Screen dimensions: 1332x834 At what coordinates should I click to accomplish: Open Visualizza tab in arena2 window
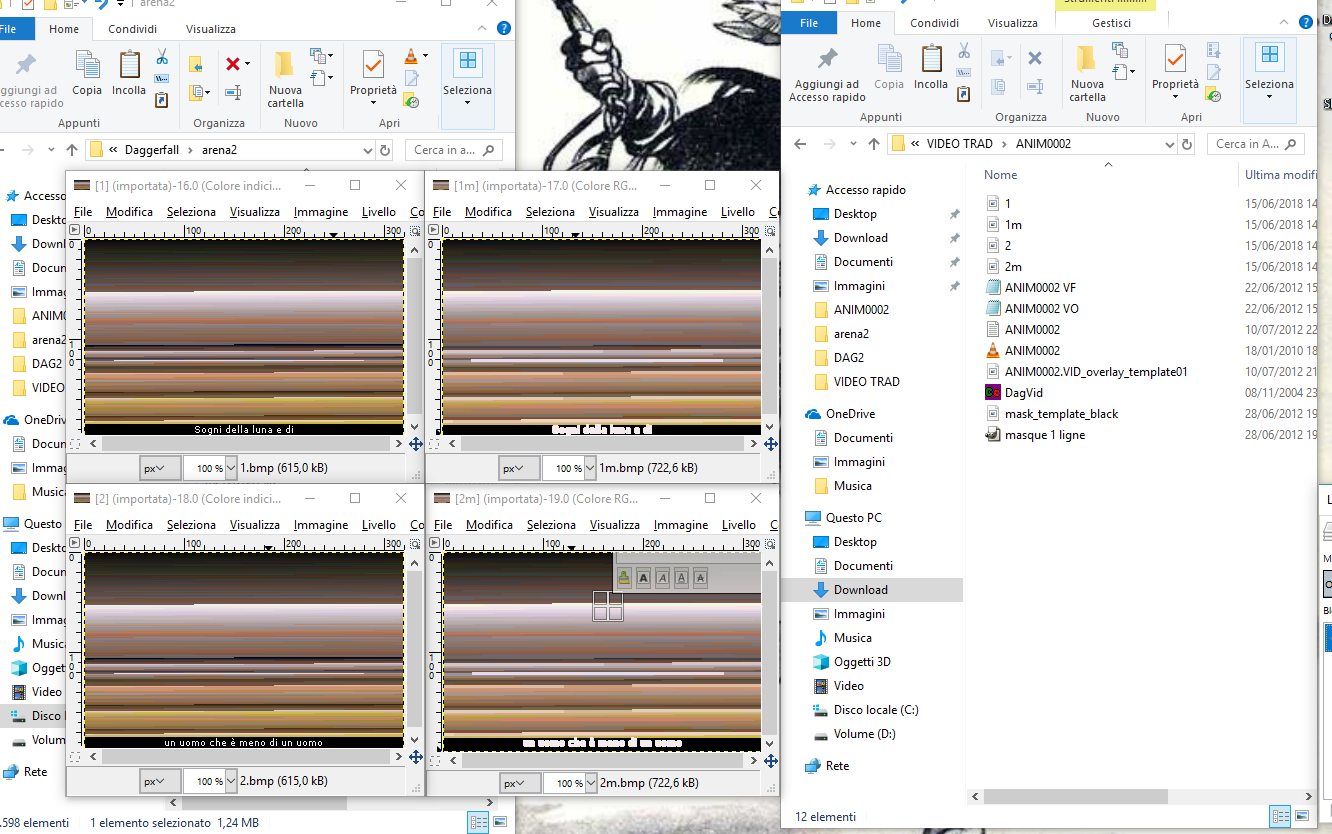click(211, 29)
